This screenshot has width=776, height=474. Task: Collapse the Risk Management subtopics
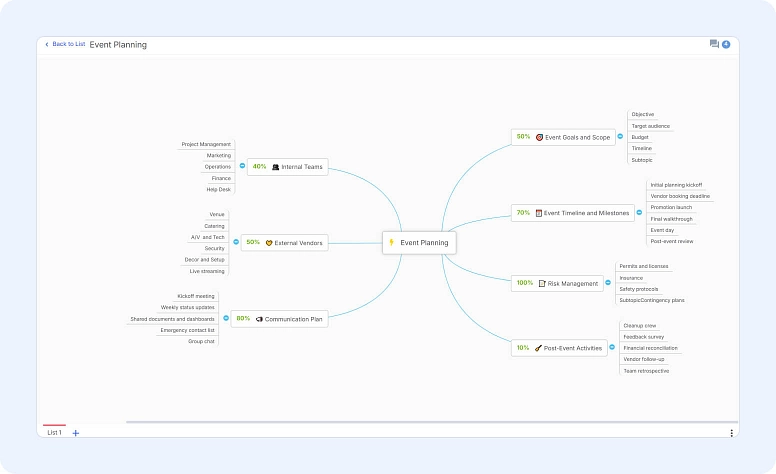610,283
